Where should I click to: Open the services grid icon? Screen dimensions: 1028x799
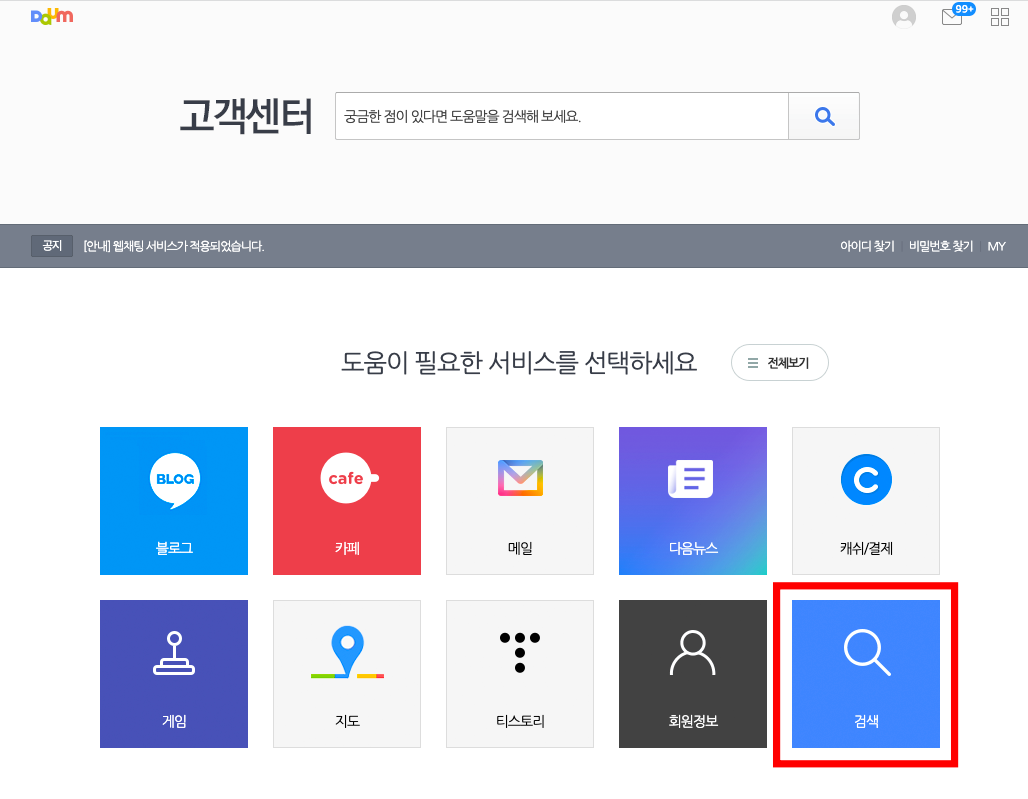(999, 17)
